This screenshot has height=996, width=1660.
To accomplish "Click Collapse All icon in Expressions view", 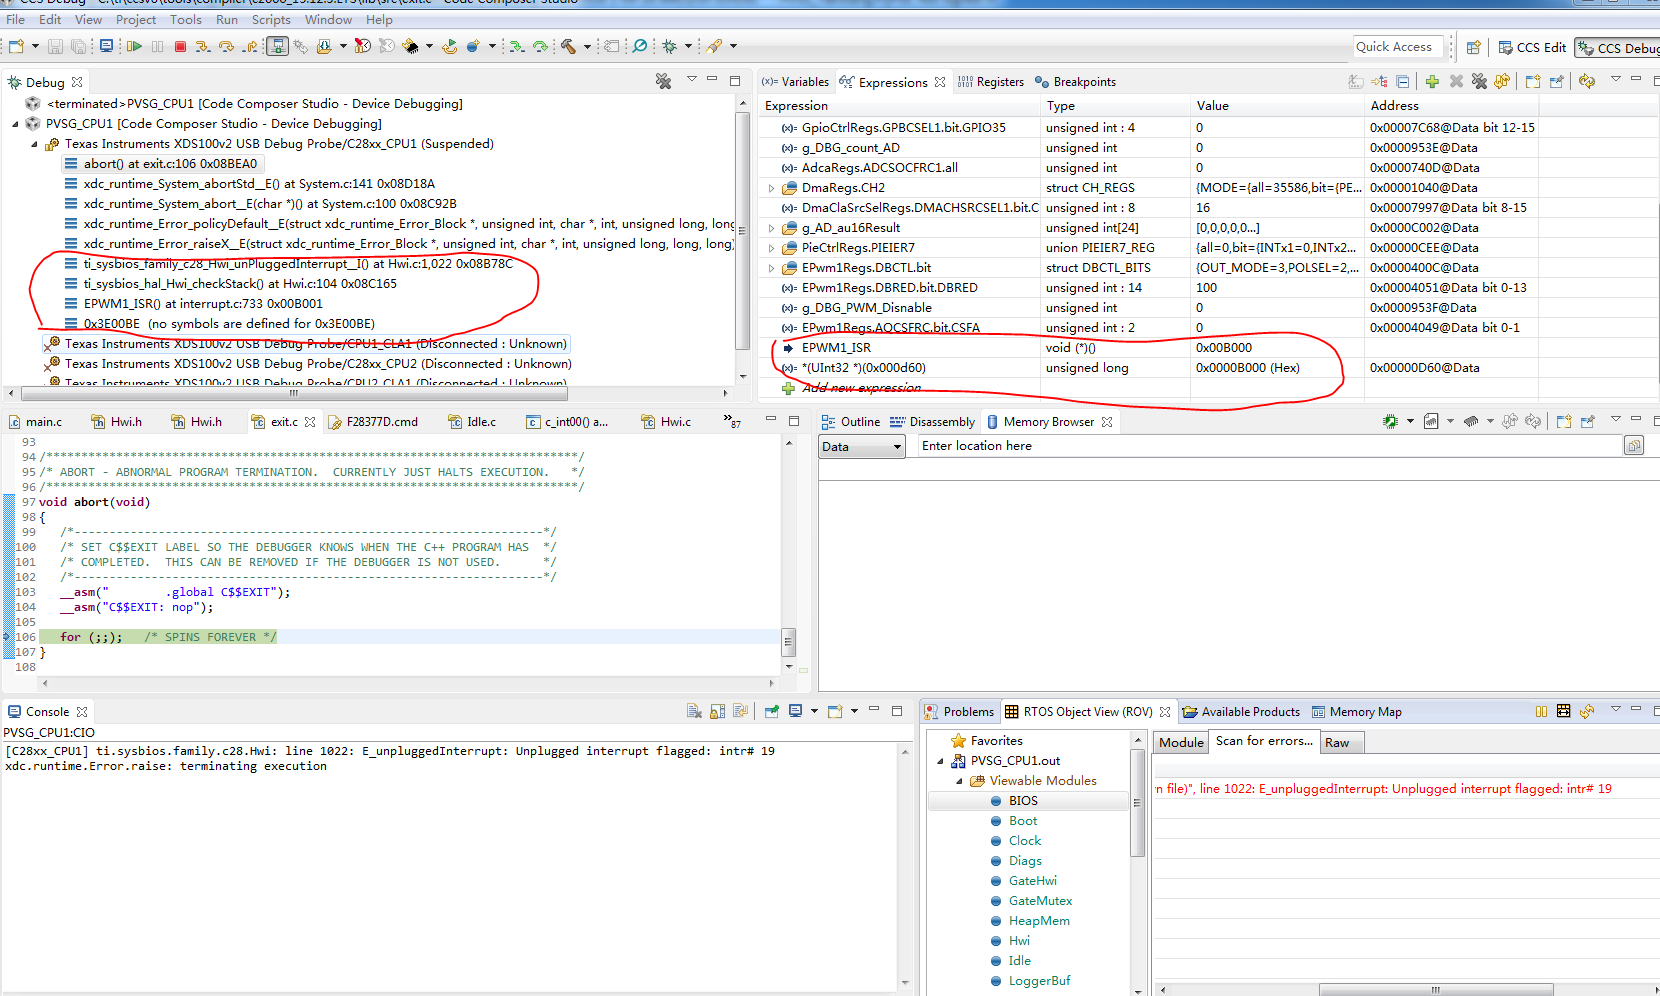I will pyautogui.click(x=1402, y=82).
